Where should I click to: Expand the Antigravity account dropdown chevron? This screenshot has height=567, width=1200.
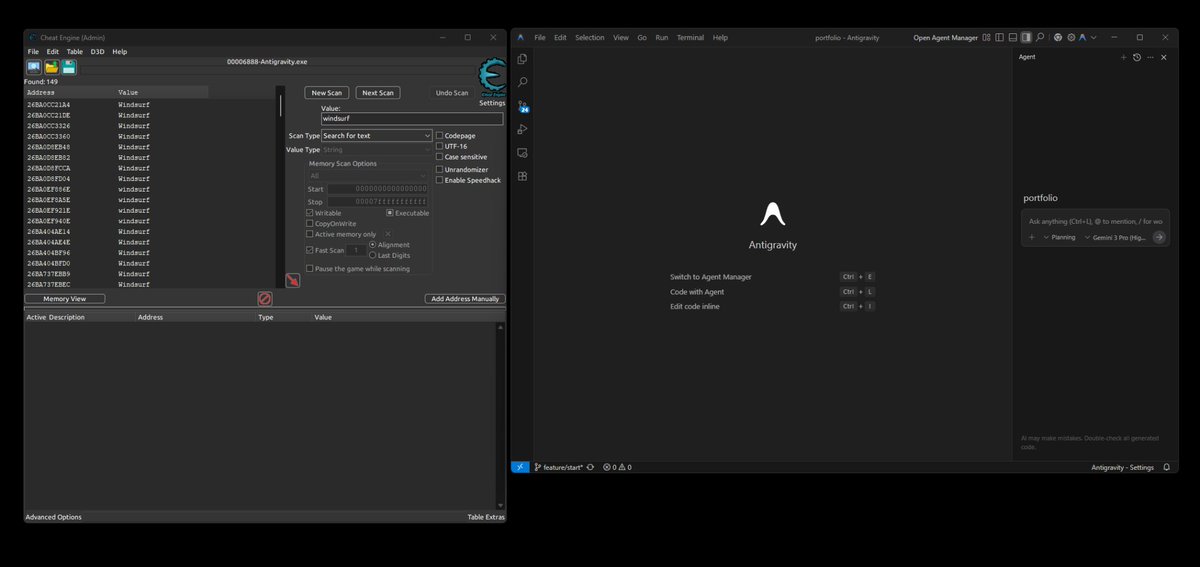(1094, 37)
